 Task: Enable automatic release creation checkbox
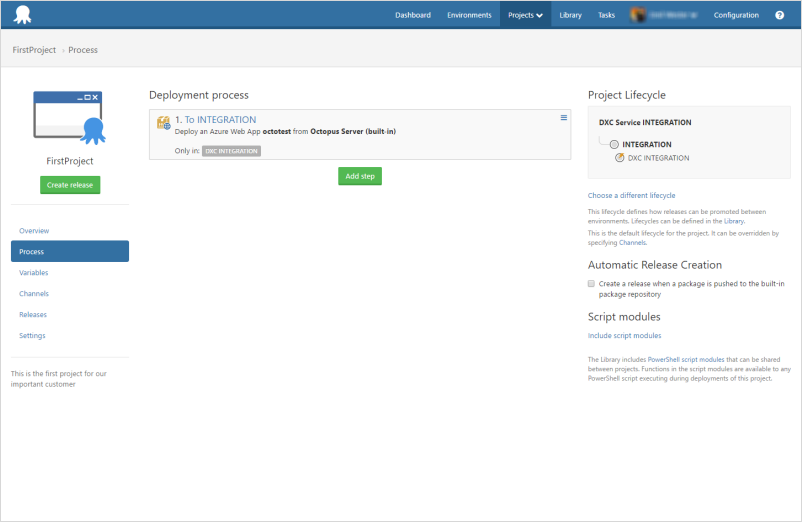(x=591, y=284)
